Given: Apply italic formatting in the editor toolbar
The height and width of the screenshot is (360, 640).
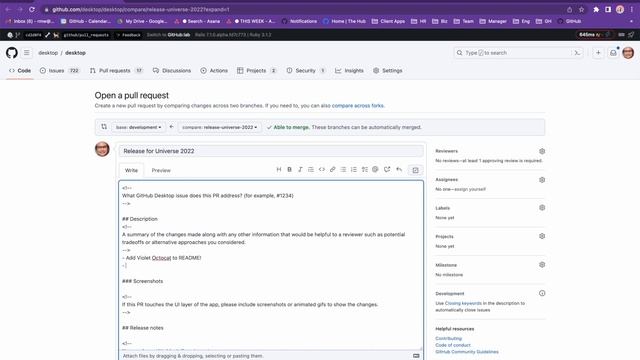Looking at the screenshot, I should coord(300,169).
